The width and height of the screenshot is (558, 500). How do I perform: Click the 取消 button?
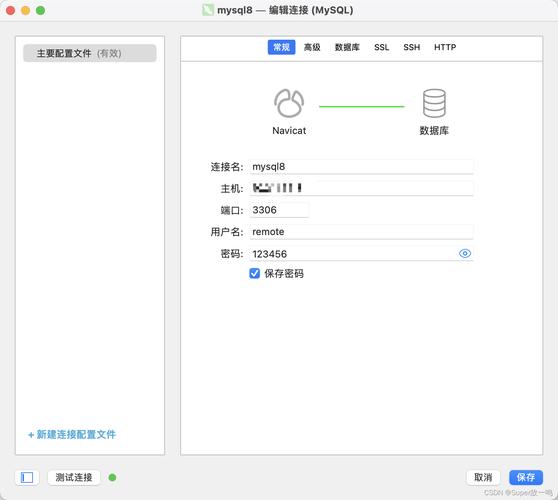tap(483, 477)
